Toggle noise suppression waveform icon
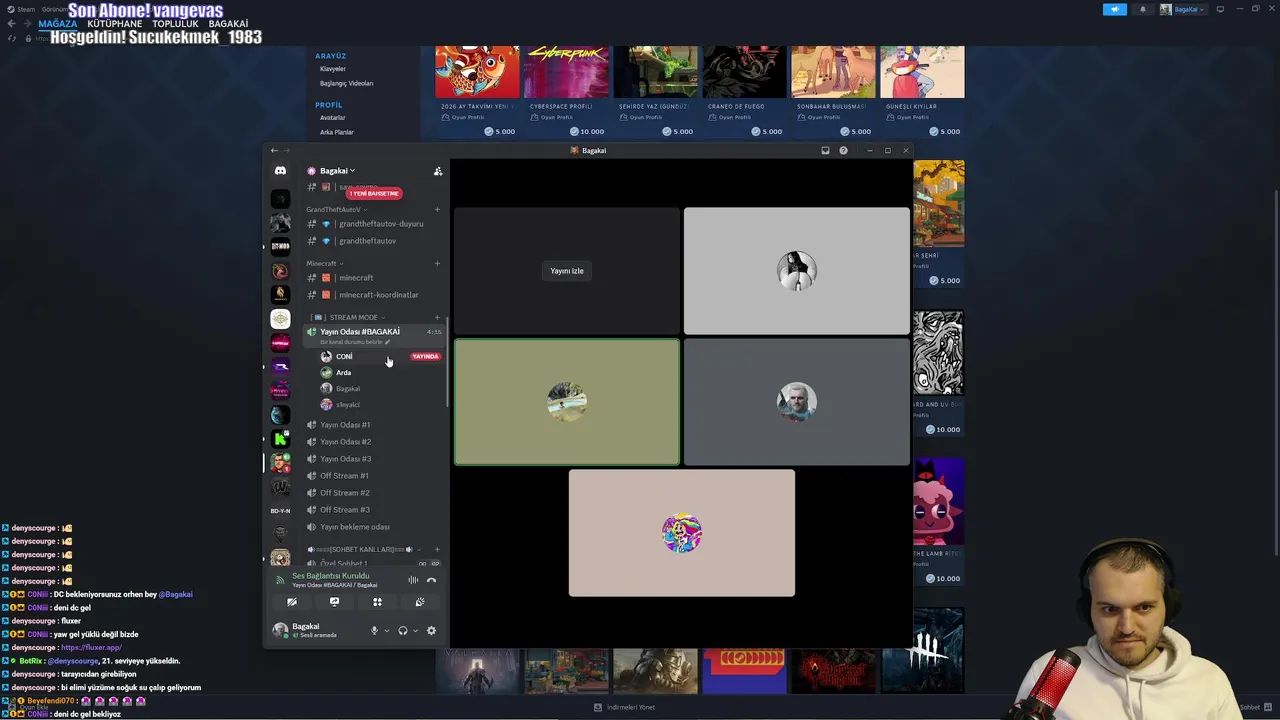 413,580
